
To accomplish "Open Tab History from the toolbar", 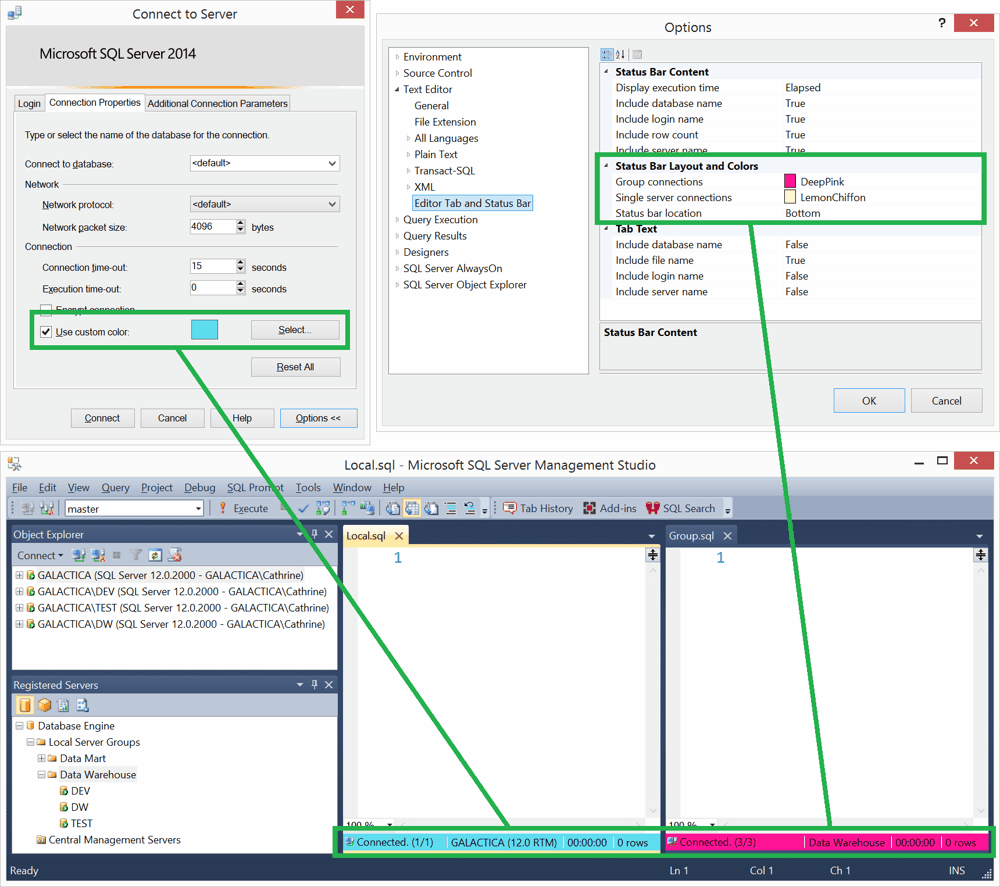I will pos(538,509).
